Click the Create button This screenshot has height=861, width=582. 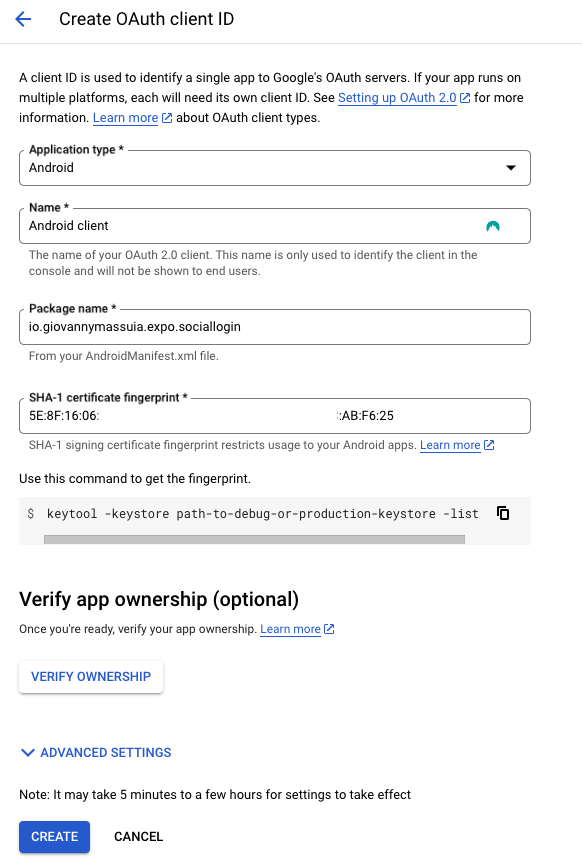[54, 836]
